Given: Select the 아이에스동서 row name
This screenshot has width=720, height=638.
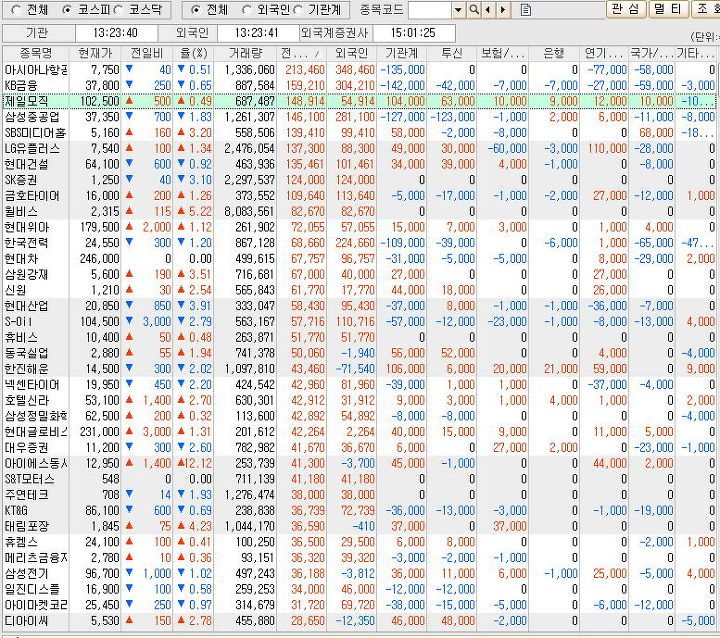Looking at the screenshot, I should click(x=36, y=463).
